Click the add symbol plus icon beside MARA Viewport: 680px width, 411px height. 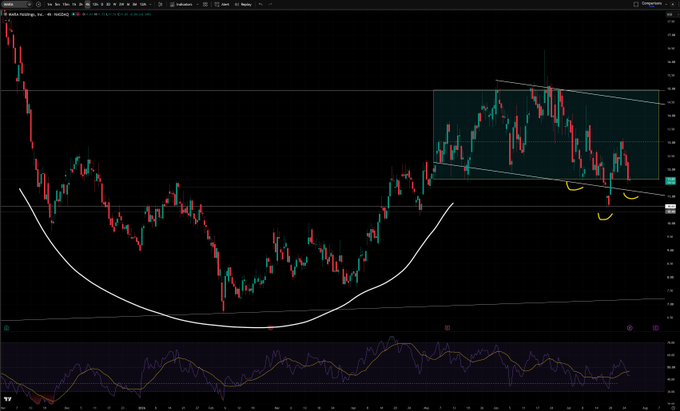click(x=29, y=4)
